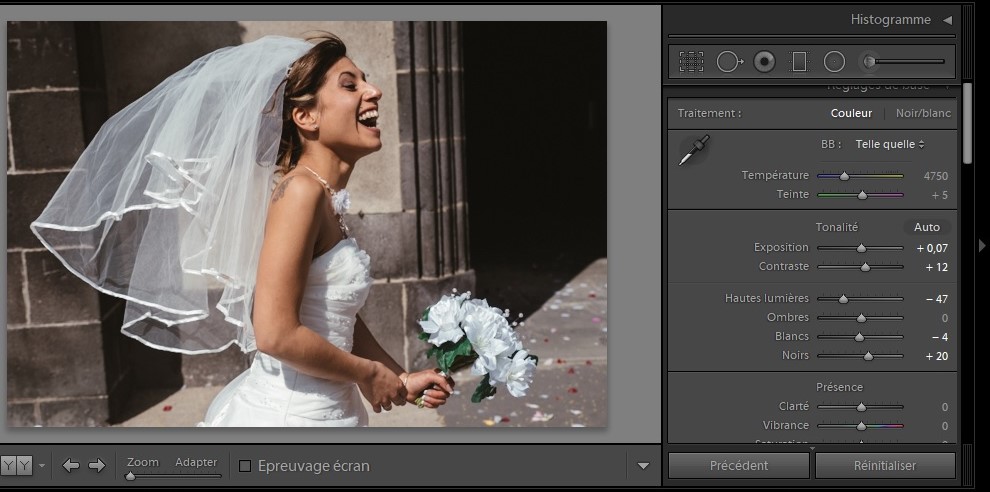Select the Graduated filter tool

(799, 61)
